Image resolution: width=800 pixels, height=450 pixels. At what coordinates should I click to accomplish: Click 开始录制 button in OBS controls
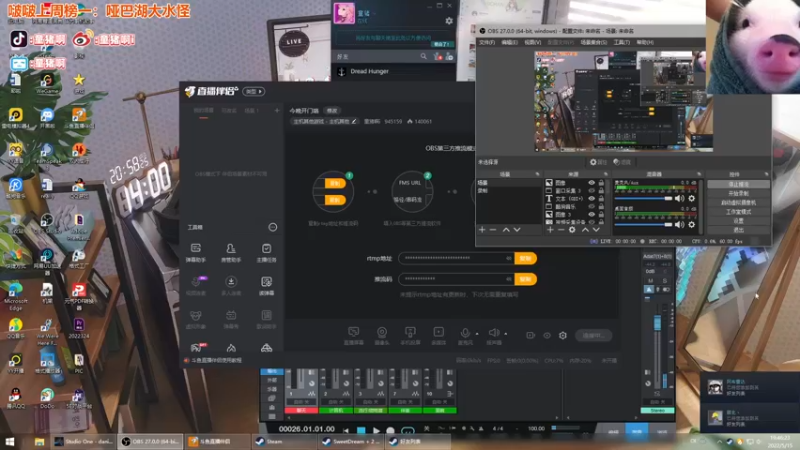(x=738, y=193)
